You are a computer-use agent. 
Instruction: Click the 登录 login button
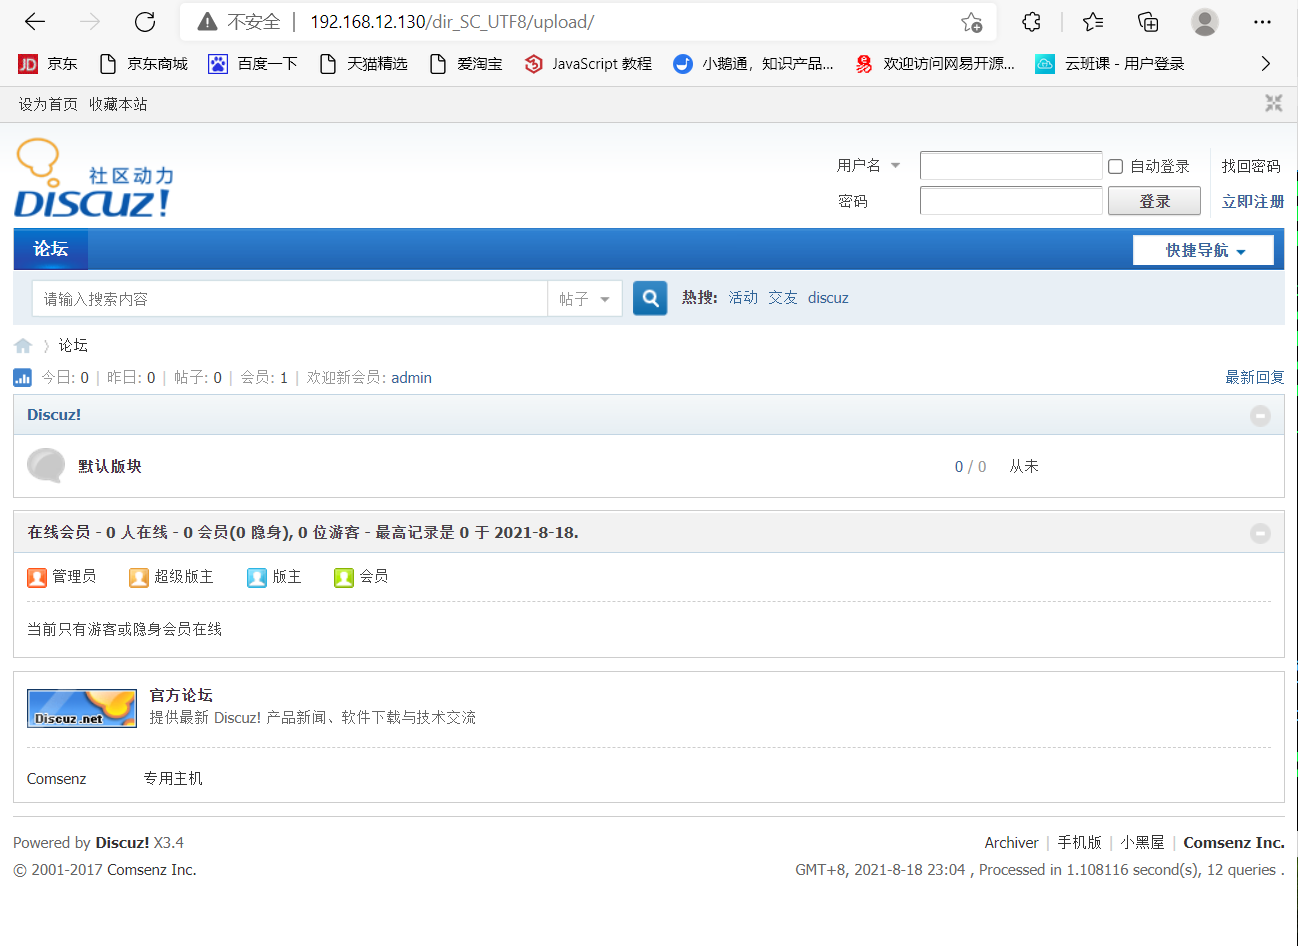point(1154,201)
